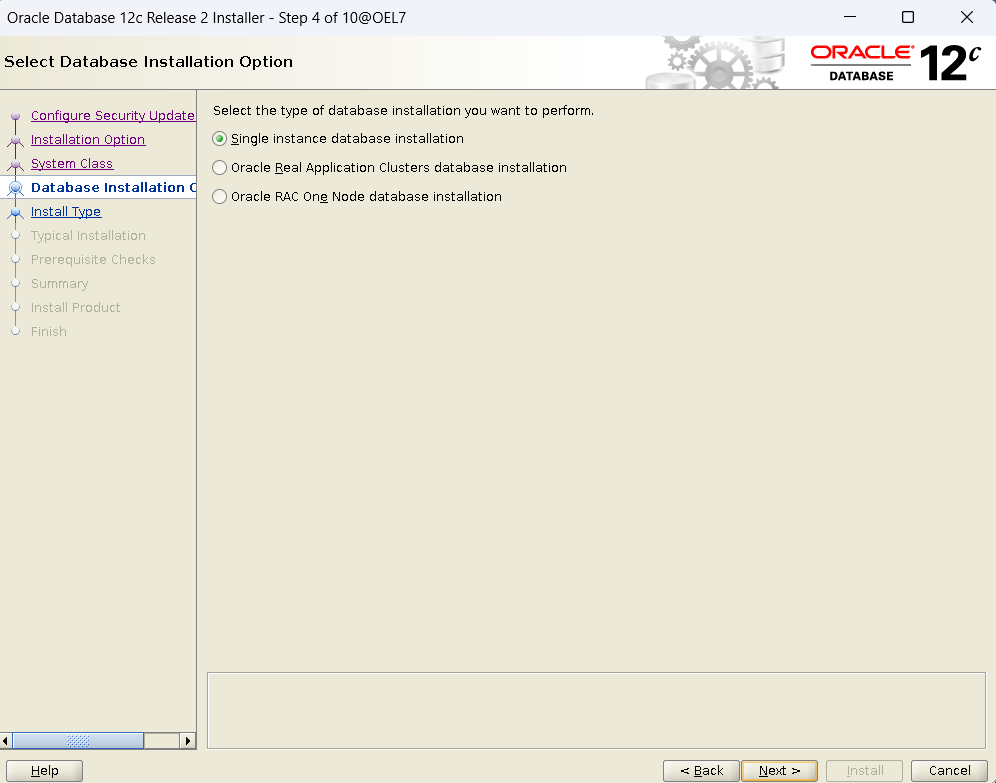Screen dimensions: 996x783
Task: Click the Prerequisite Checks step text
Action: coord(93,260)
